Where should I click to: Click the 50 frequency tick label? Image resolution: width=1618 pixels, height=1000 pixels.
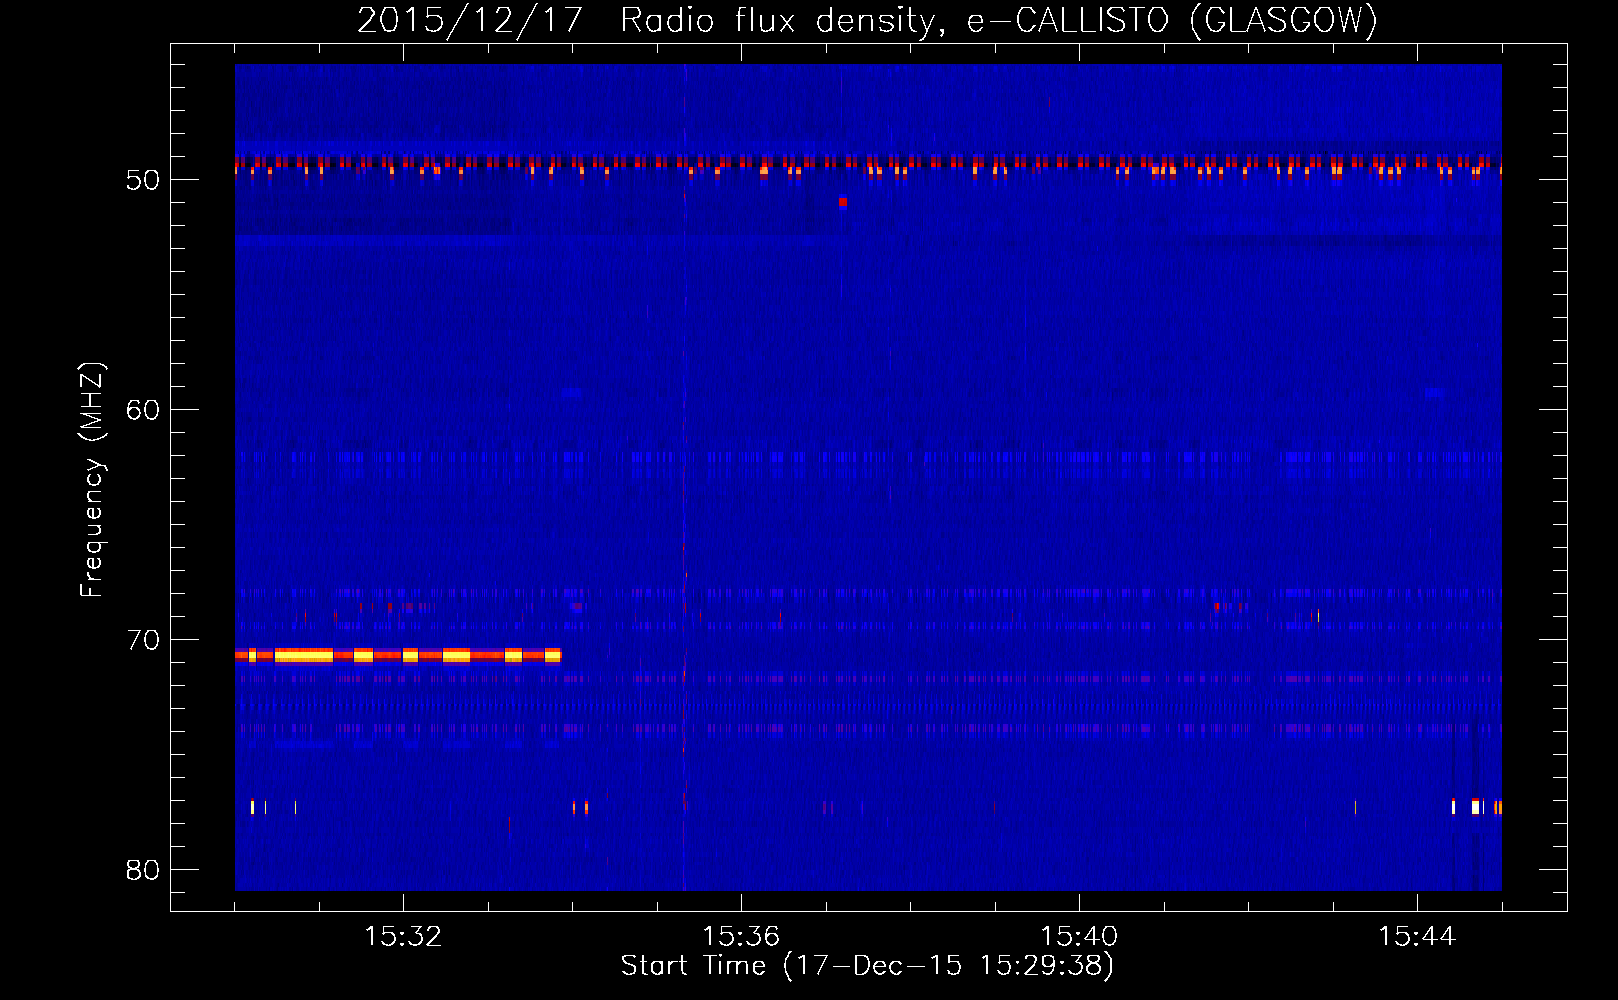(x=143, y=180)
